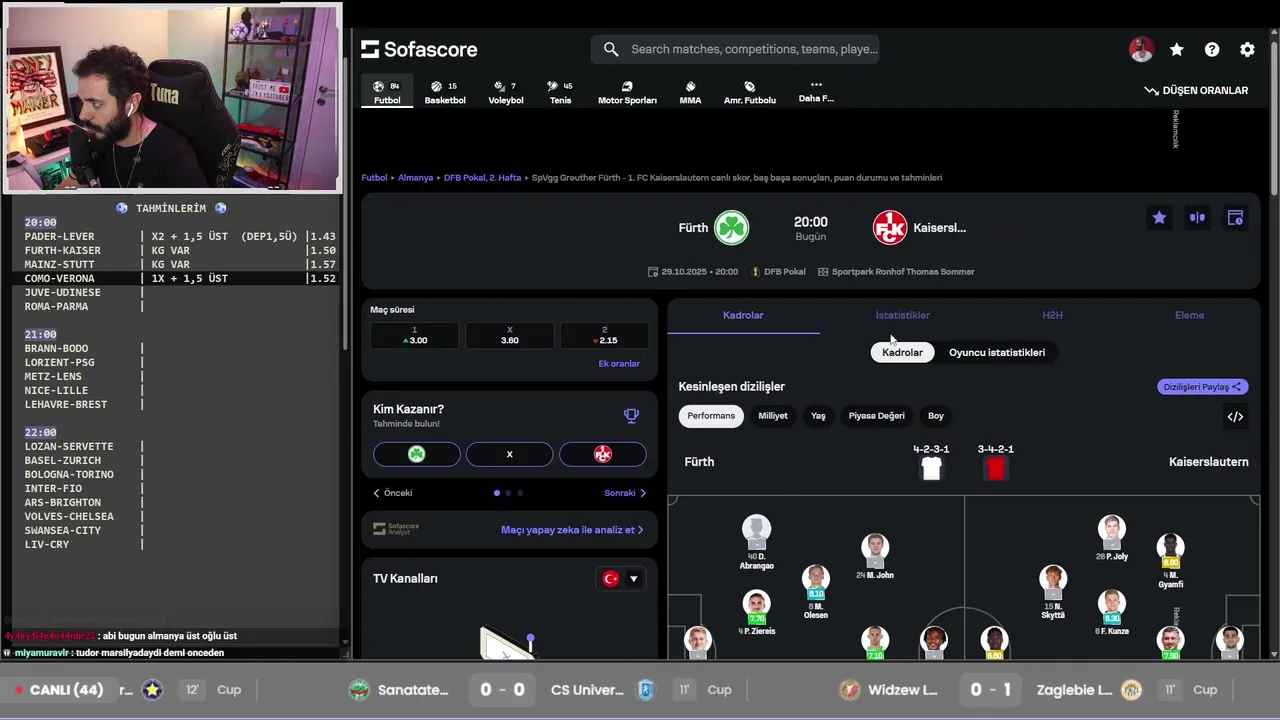Click Maçı yapay zeka ile analiz et
This screenshot has height=720, width=1280.
(x=572, y=530)
